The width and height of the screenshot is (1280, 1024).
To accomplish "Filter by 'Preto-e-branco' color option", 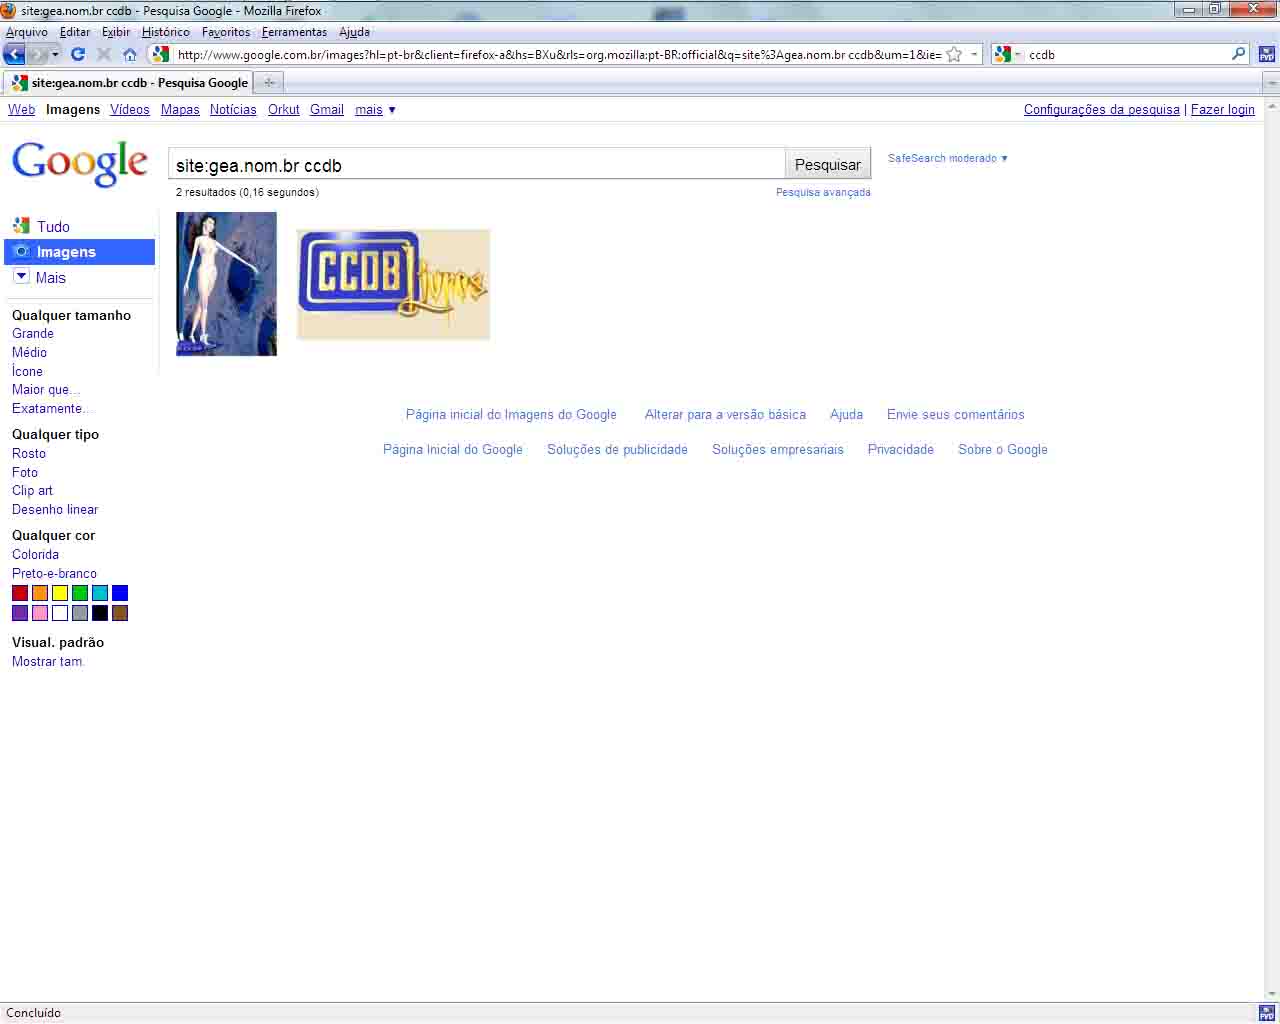I will tap(54, 573).
